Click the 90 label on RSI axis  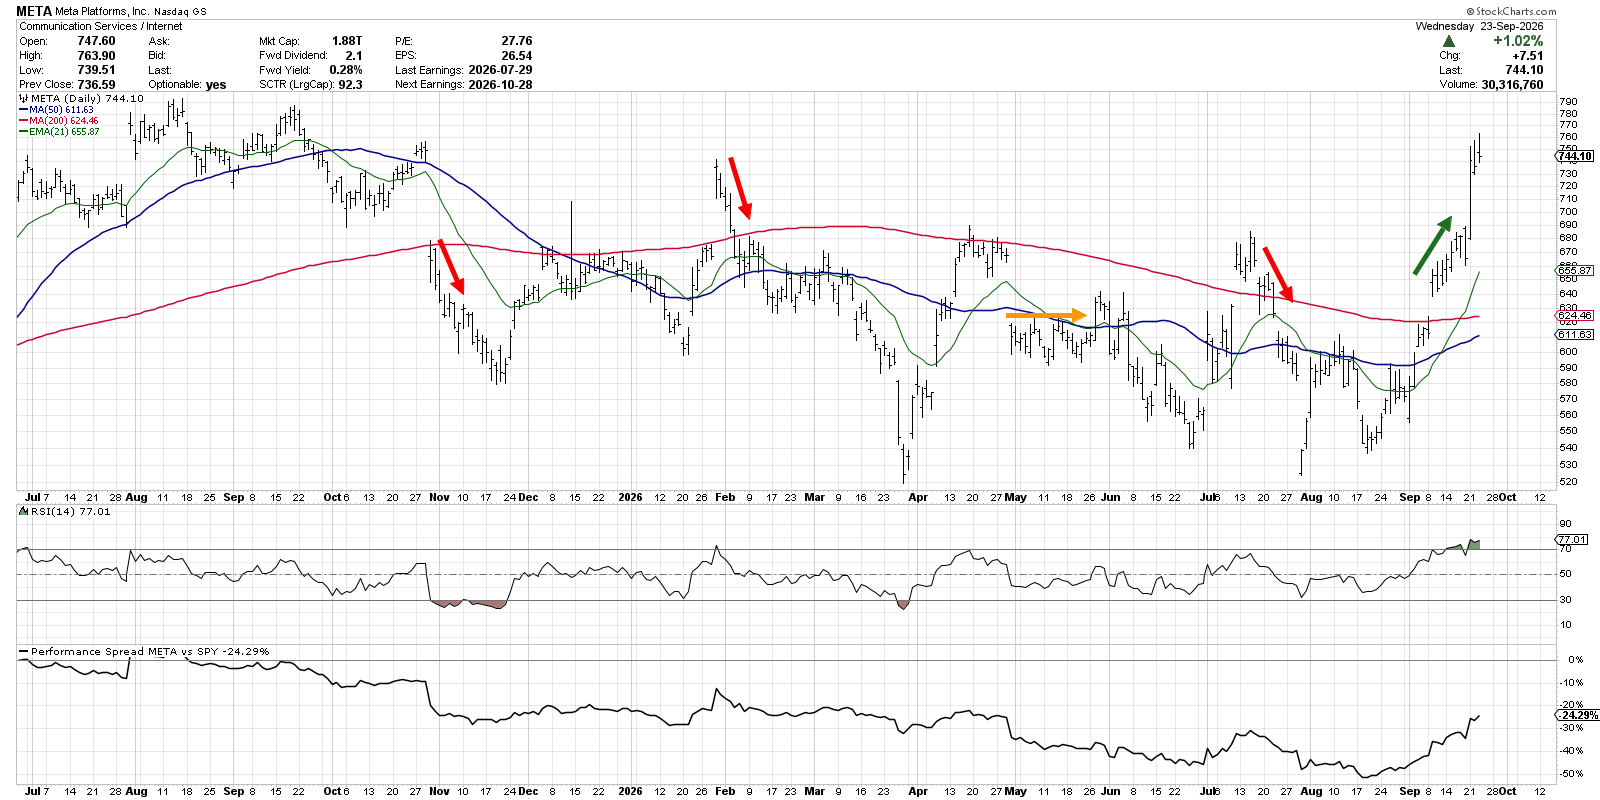(x=1565, y=524)
